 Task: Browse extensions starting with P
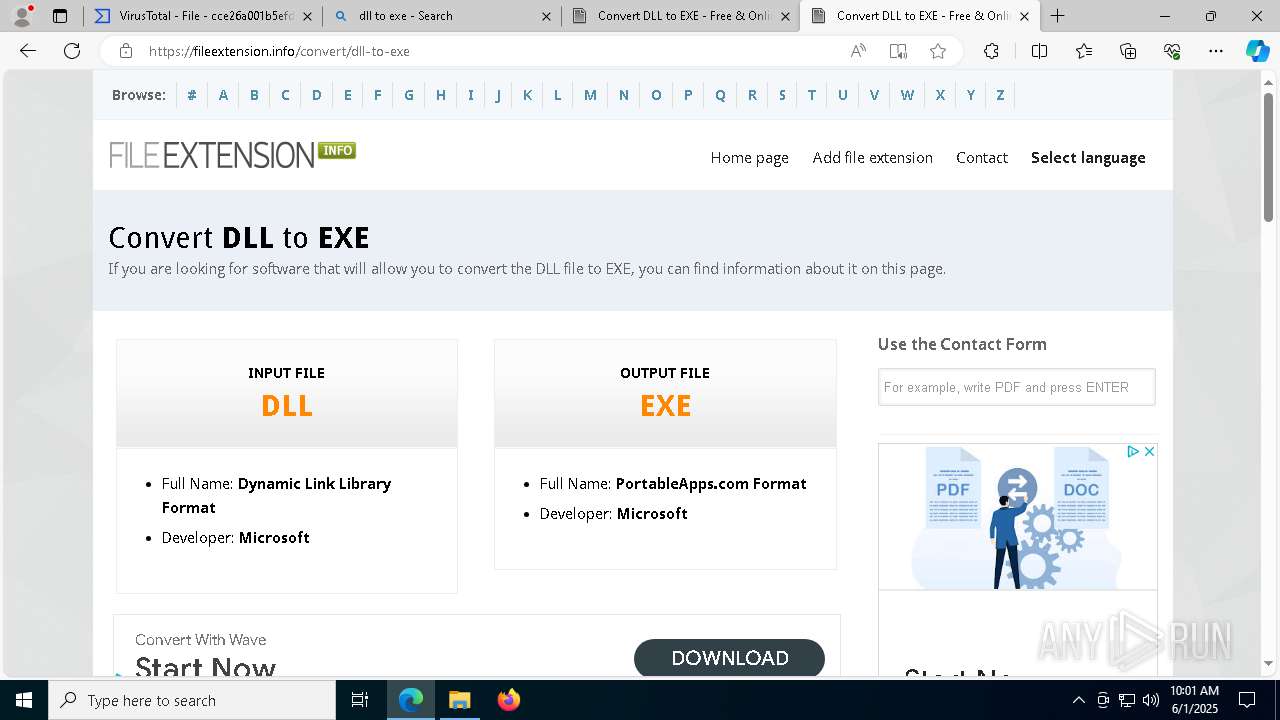click(688, 95)
